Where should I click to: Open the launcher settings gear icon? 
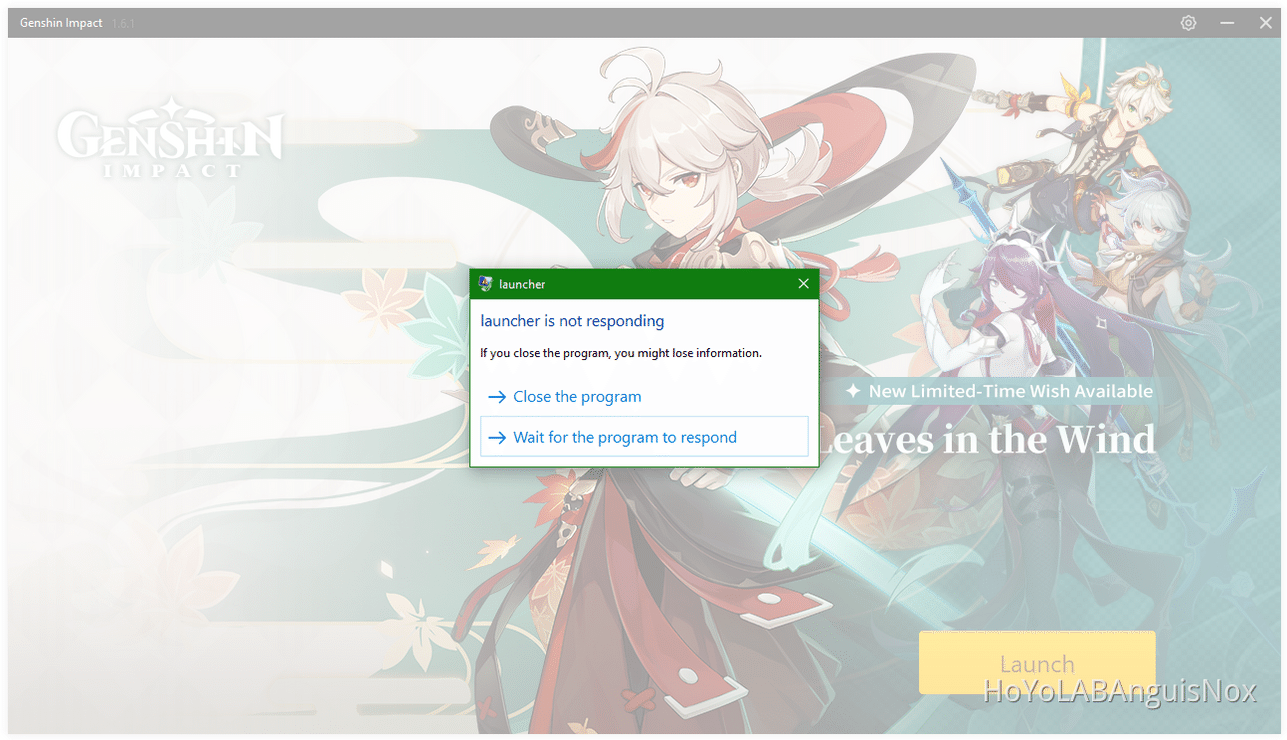pos(1188,22)
